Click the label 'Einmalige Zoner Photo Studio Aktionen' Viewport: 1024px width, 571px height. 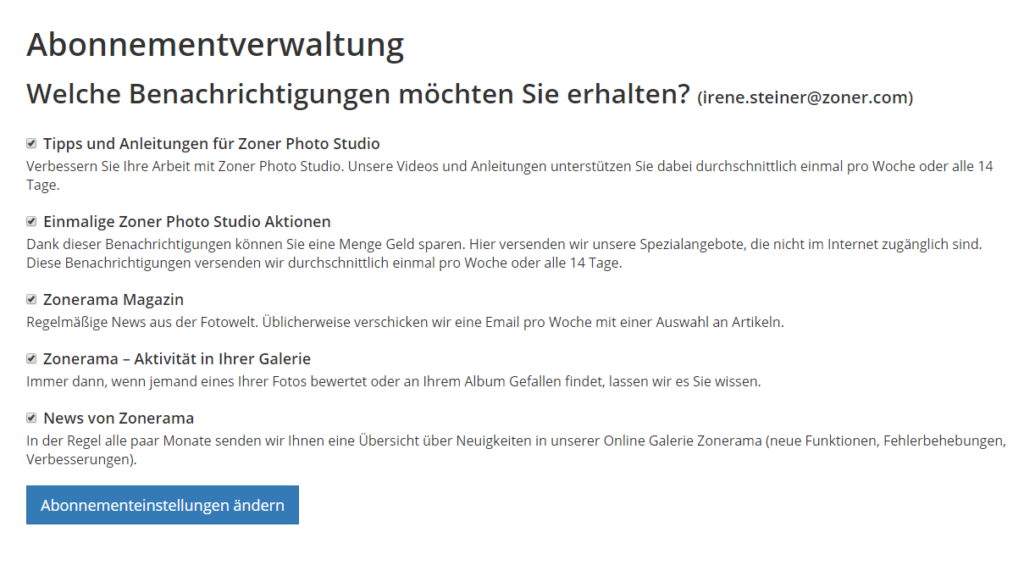pyautogui.click(x=187, y=221)
